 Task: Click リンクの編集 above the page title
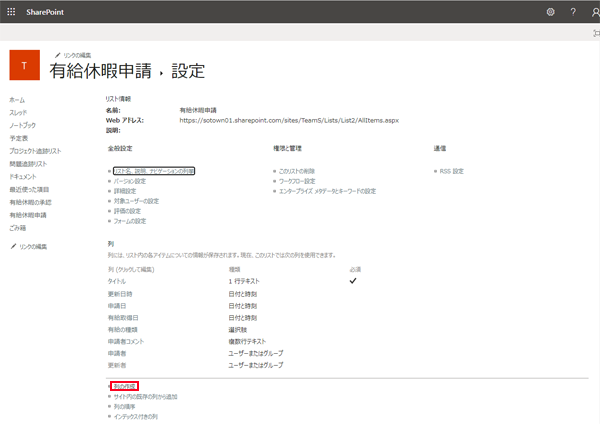(x=77, y=55)
